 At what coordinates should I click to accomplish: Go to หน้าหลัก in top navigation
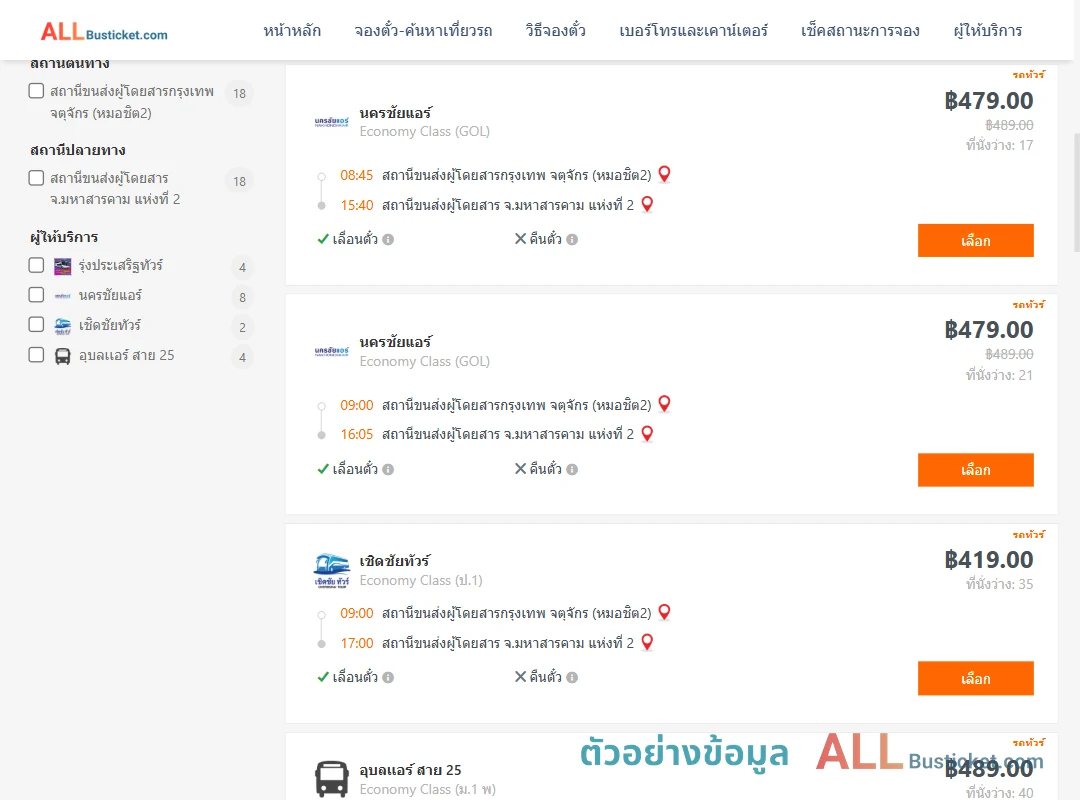point(292,31)
